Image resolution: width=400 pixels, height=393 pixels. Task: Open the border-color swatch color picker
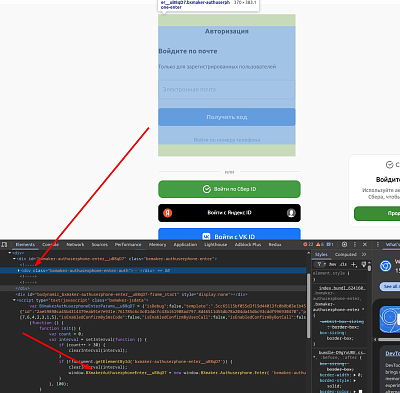[360, 391]
